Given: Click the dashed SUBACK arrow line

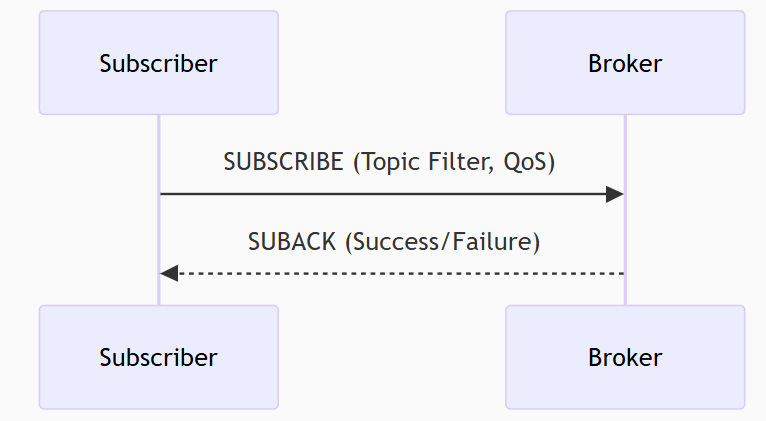Looking at the screenshot, I should (401, 274).
